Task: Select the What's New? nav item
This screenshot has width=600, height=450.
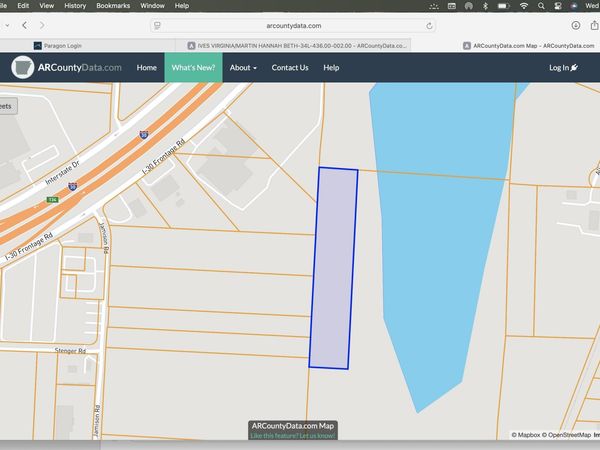Action: [x=193, y=68]
